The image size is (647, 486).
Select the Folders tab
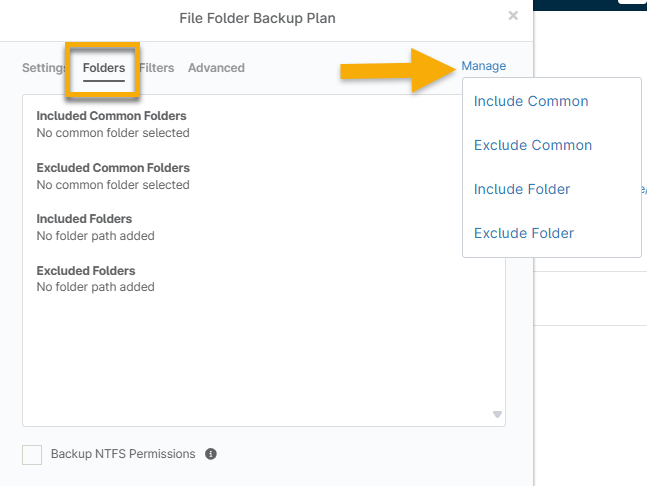tap(104, 68)
